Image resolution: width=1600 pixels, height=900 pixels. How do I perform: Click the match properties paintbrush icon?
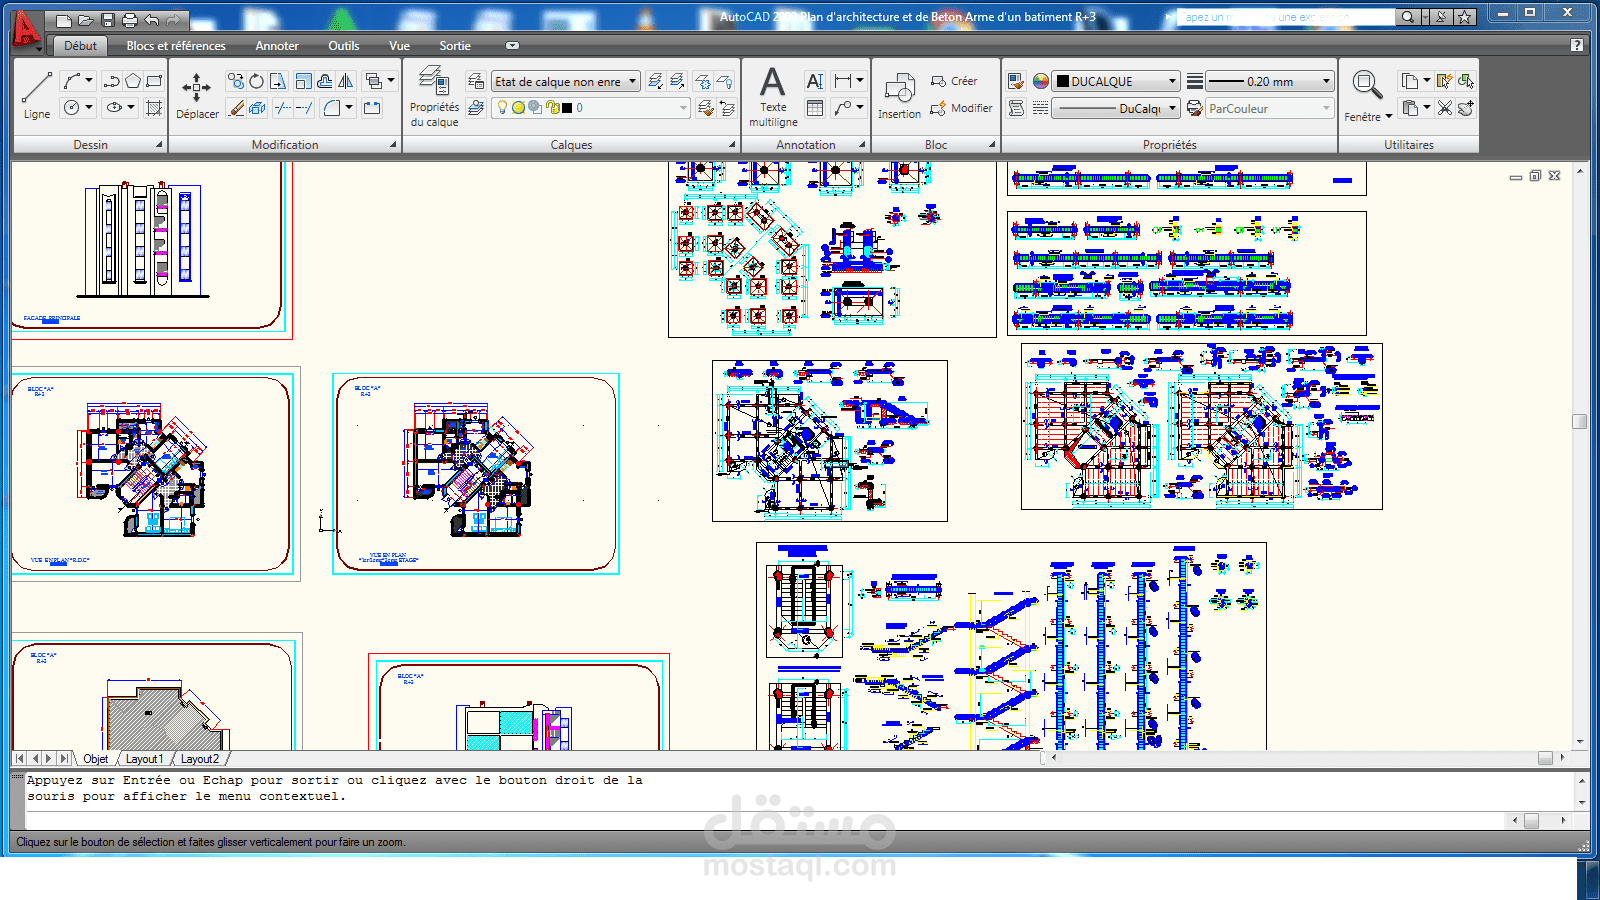coord(1016,81)
